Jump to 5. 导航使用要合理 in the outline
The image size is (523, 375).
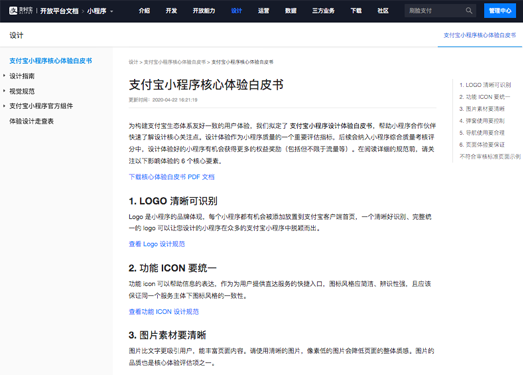coord(482,133)
